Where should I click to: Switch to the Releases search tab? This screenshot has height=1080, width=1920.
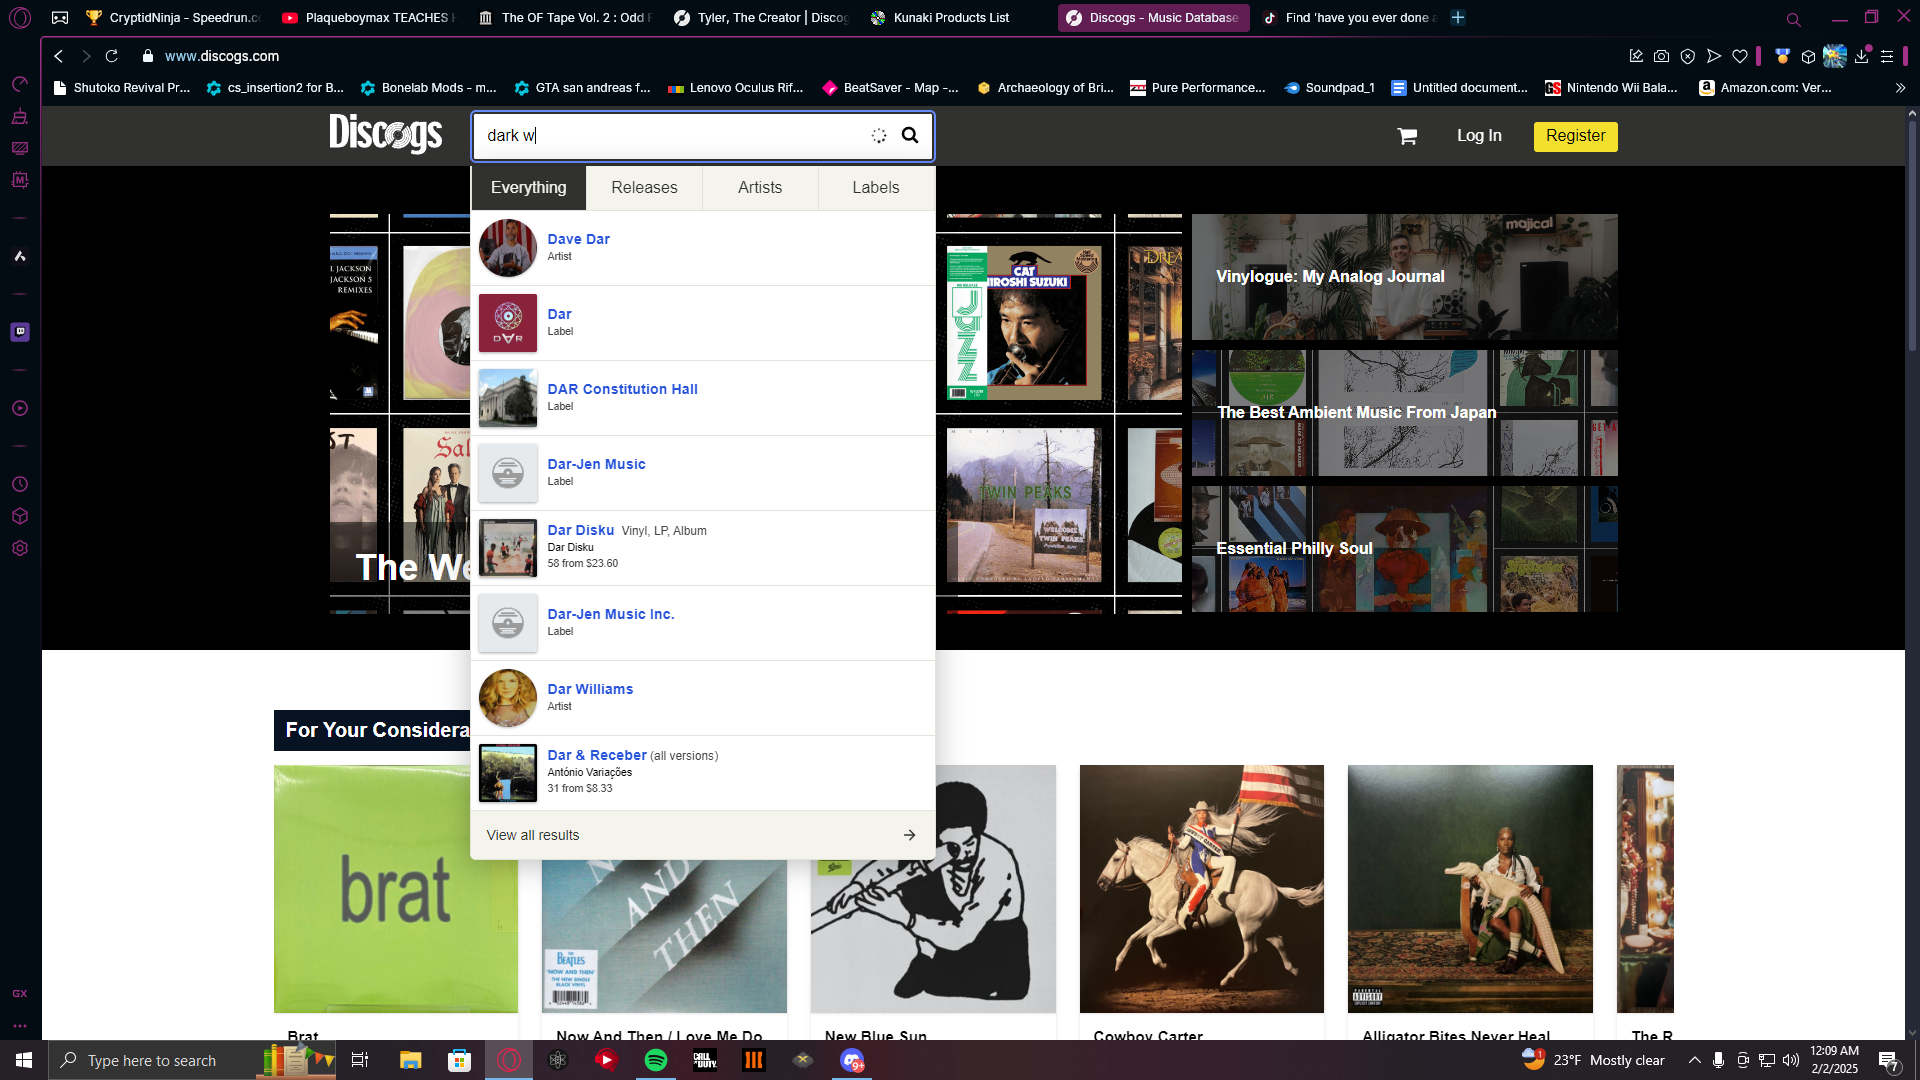coord(644,188)
